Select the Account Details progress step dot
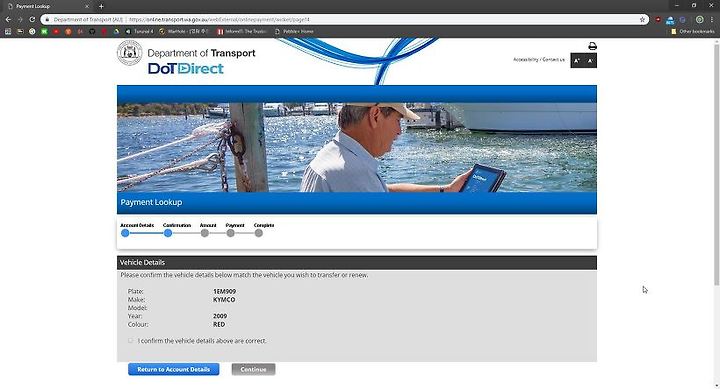Viewport: 720px width, 389px height. tap(125, 233)
